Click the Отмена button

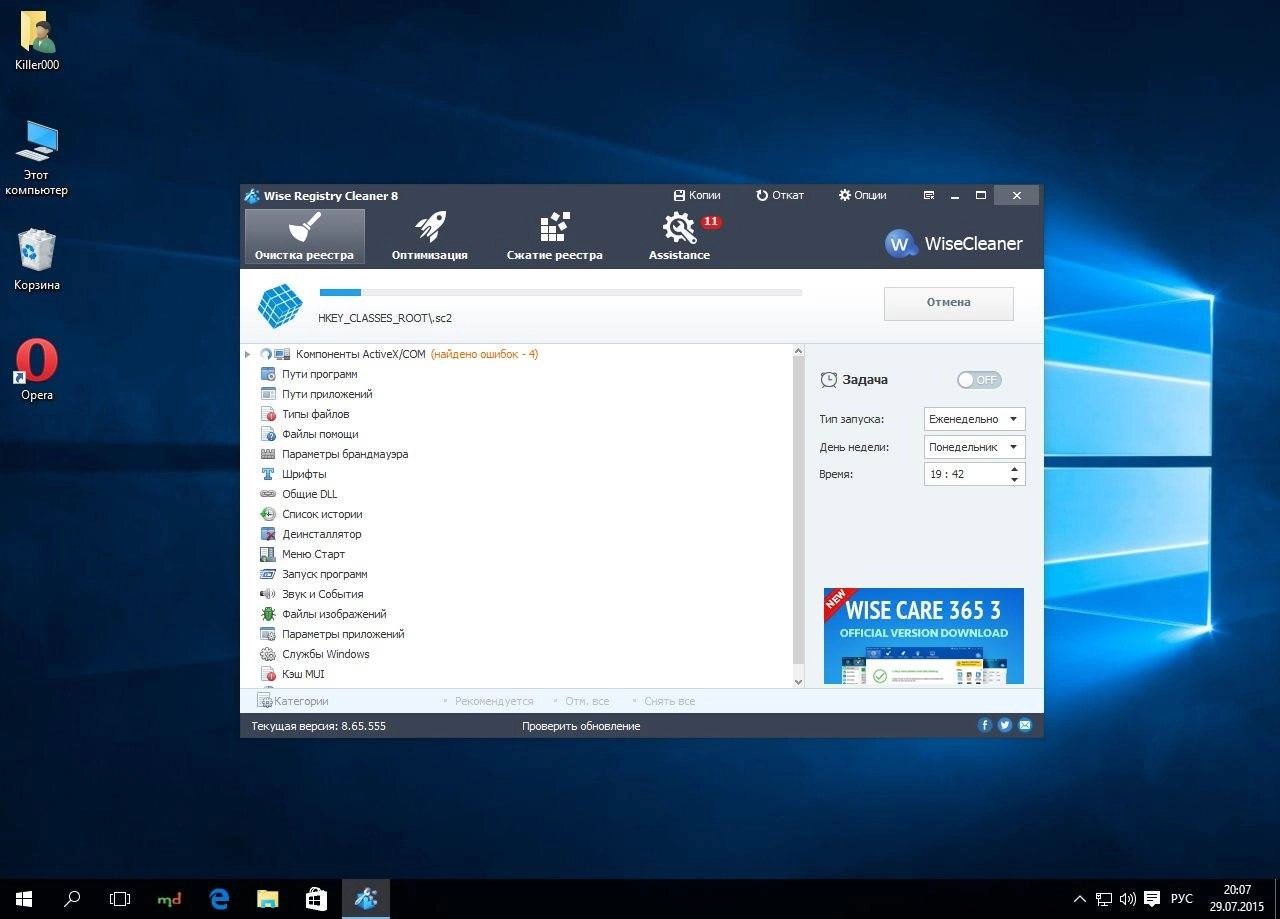948,303
